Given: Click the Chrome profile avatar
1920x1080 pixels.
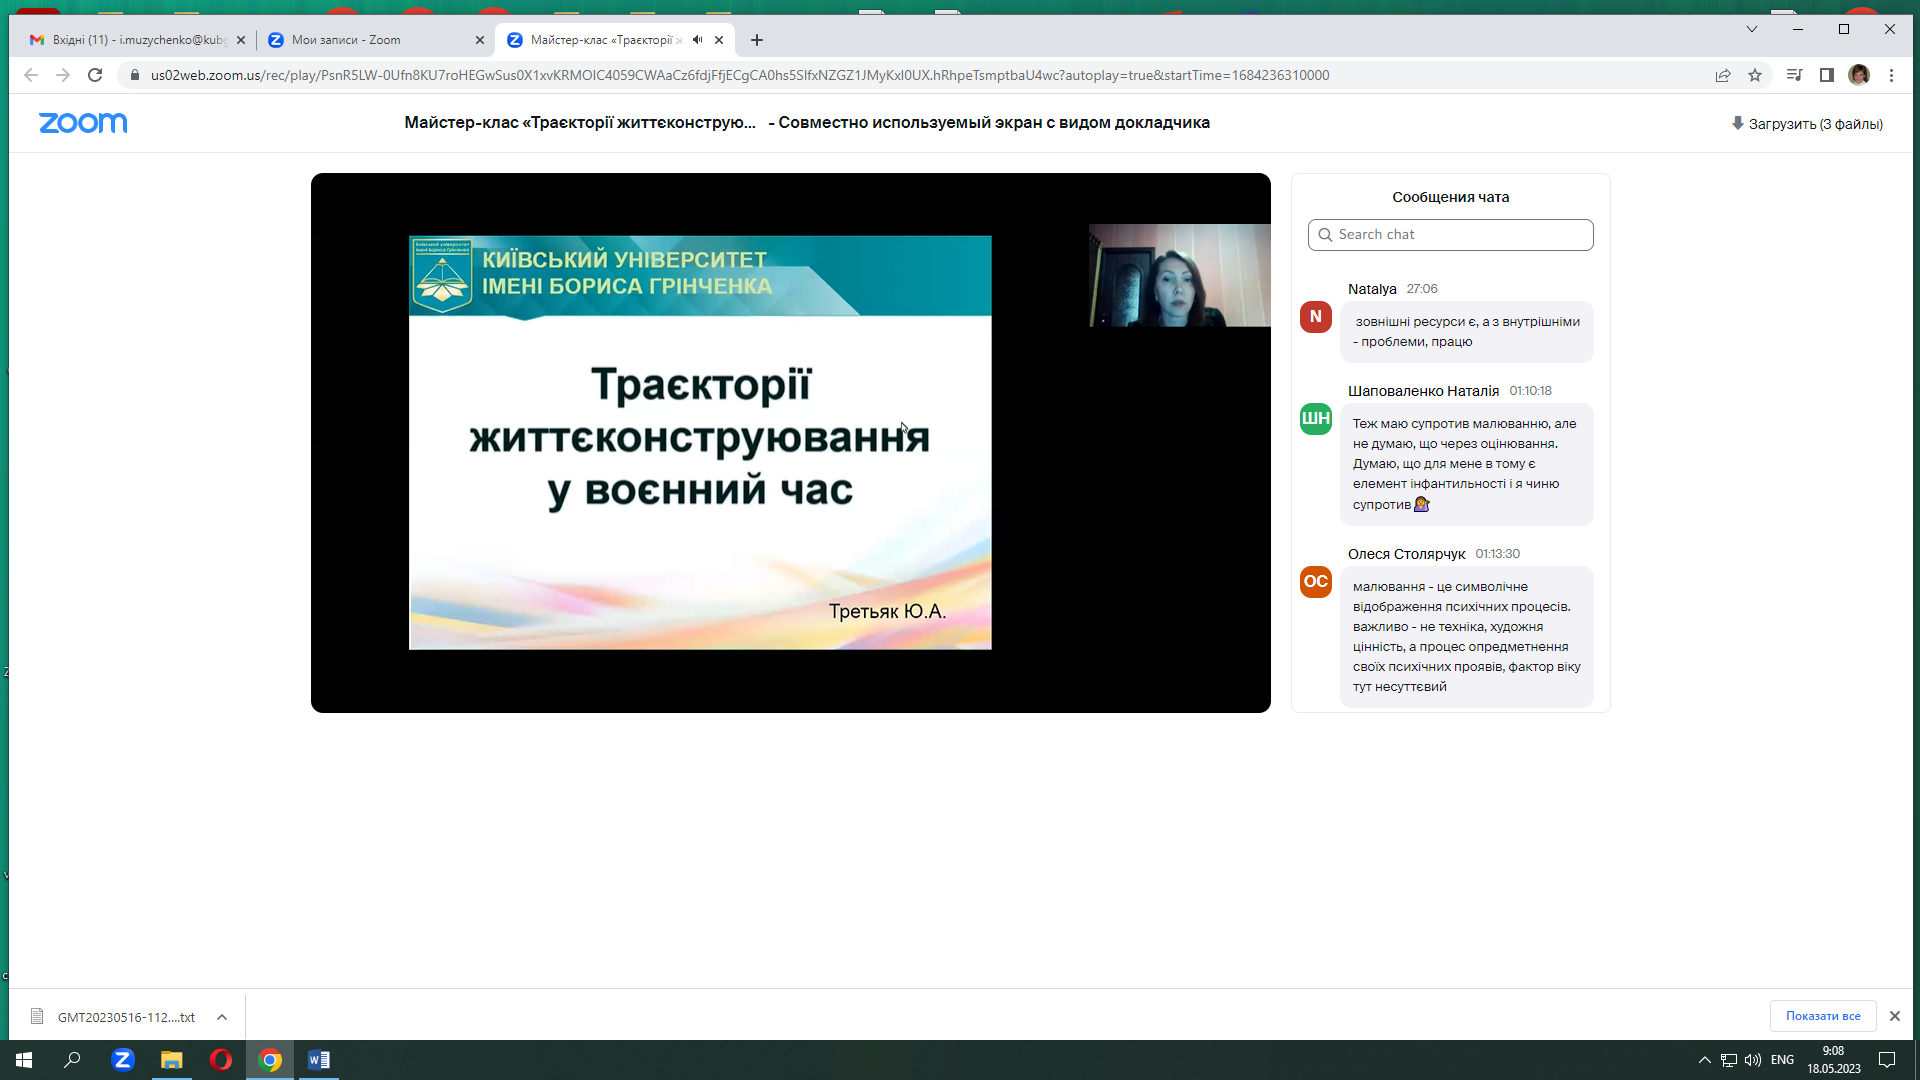Looking at the screenshot, I should pos(1861,75).
